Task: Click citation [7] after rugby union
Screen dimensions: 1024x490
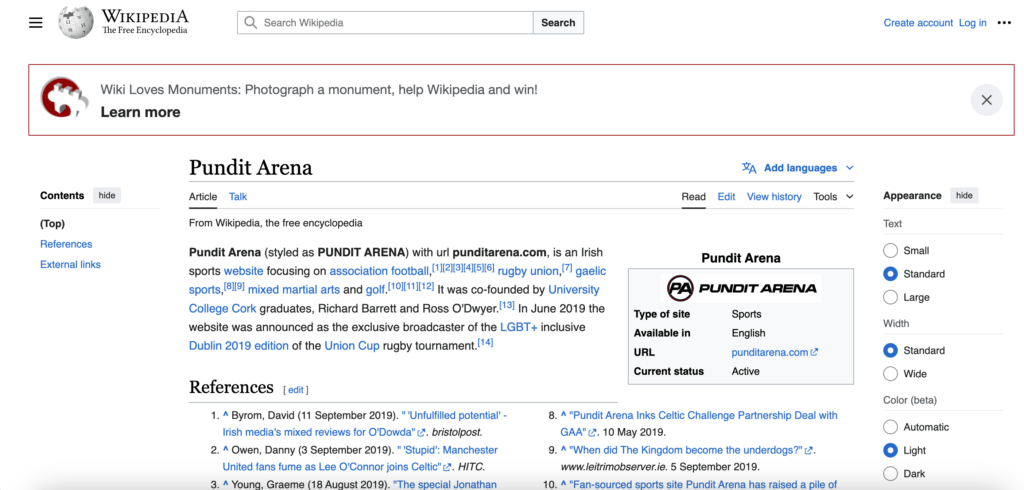Action: (567, 268)
